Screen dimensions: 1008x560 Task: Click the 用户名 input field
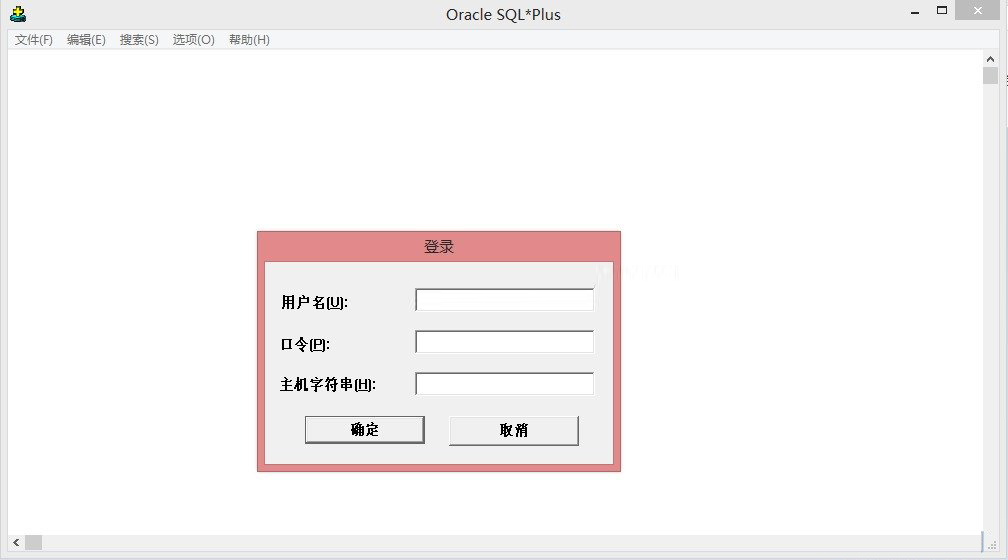point(505,300)
